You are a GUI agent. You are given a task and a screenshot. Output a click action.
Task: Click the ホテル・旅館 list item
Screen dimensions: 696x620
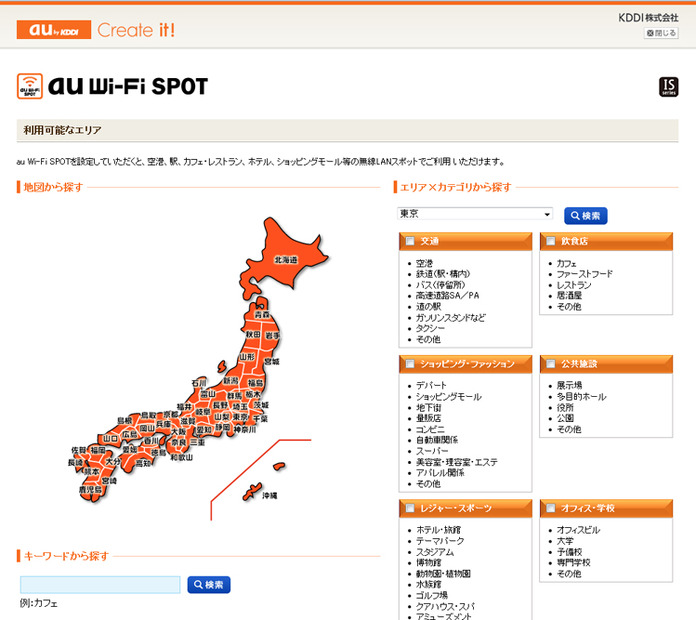[x=439, y=530]
